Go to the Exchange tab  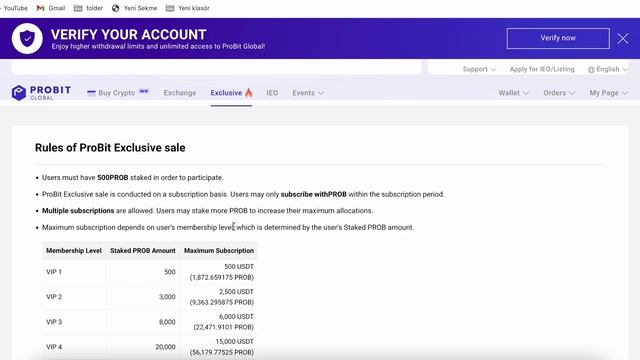pos(180,93)
